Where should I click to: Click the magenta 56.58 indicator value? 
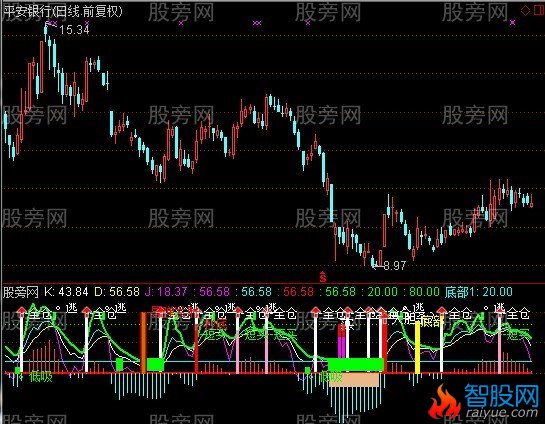pyautogui.click(x=214, y=292)
